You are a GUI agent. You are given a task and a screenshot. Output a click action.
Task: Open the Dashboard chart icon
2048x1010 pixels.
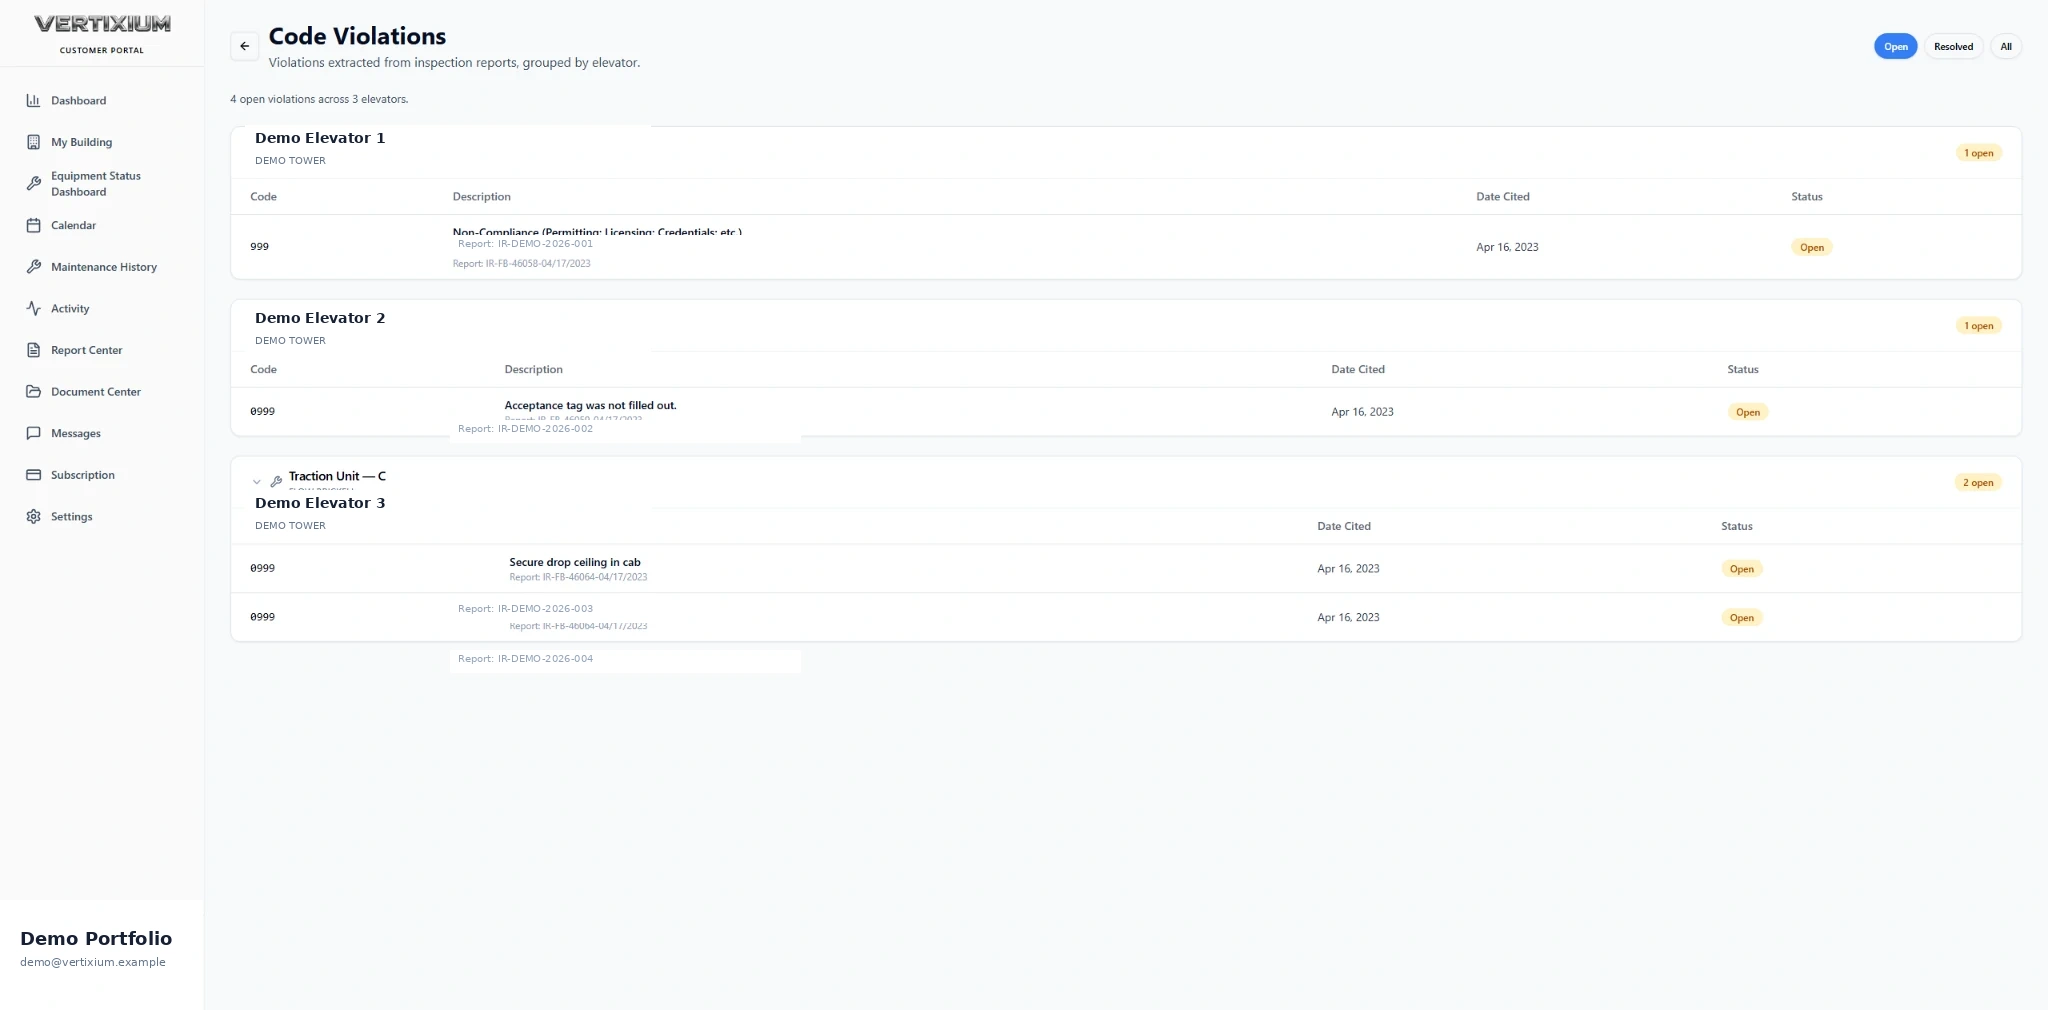coord(33,100)
